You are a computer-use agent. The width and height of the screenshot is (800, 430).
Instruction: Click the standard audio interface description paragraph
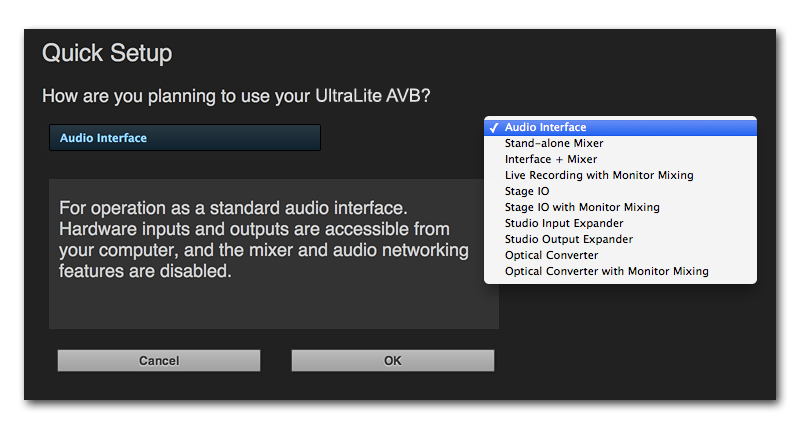click(263, 239)
